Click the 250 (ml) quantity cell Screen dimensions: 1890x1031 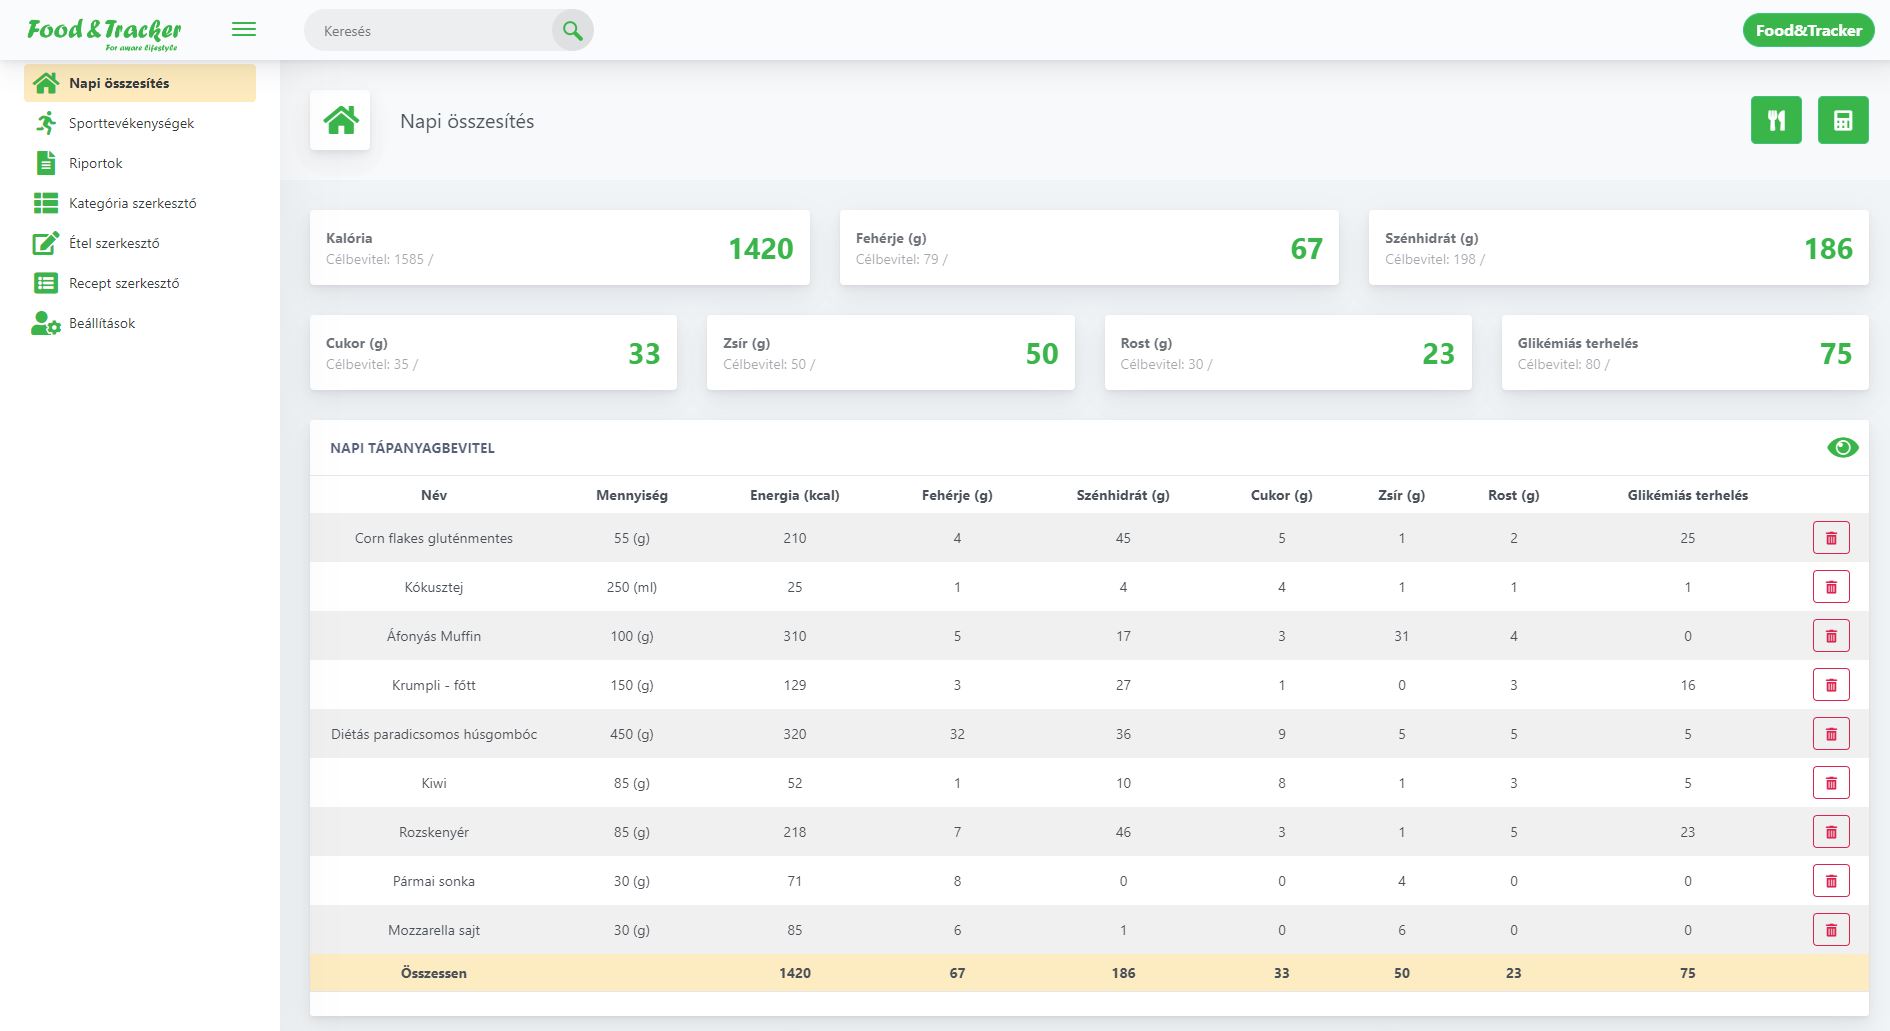click(632, 587)
